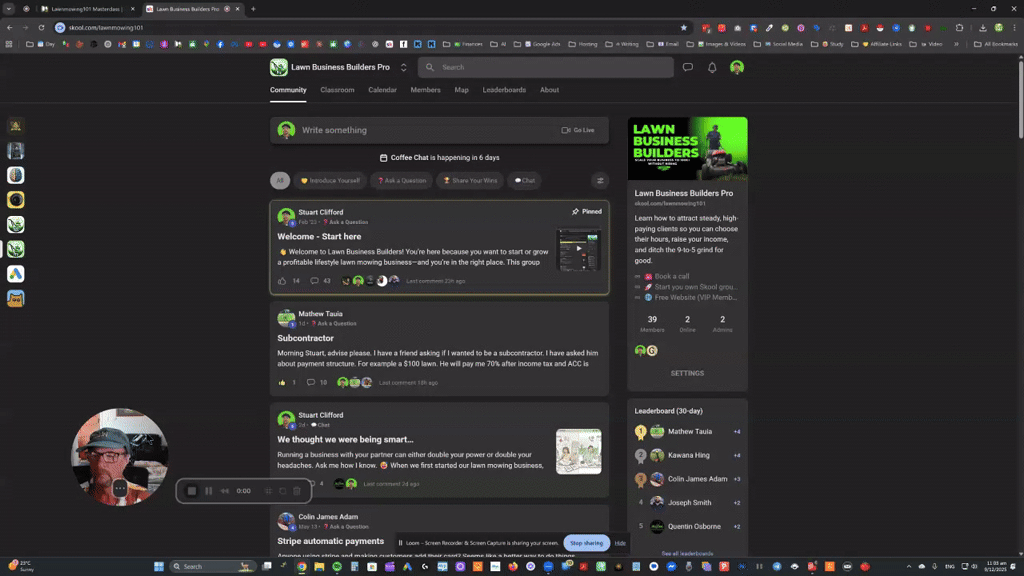
Task: Open the tab search dropdown in Chrome
Action: [8, 9]
